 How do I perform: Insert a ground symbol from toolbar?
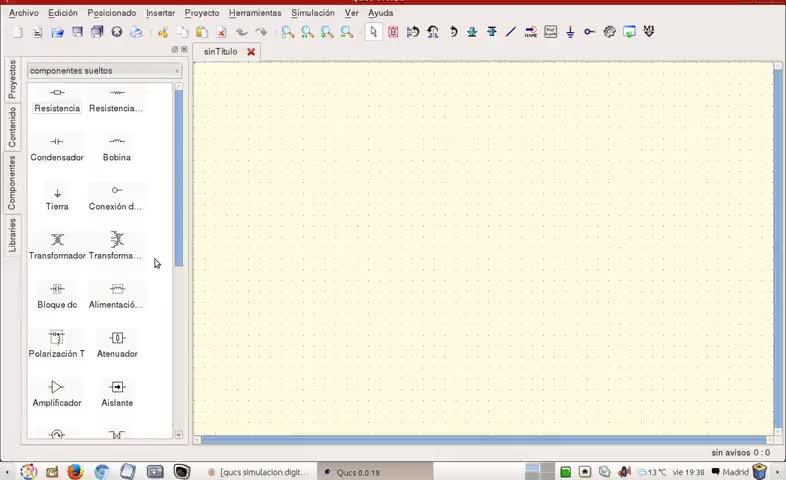point(570,32)
